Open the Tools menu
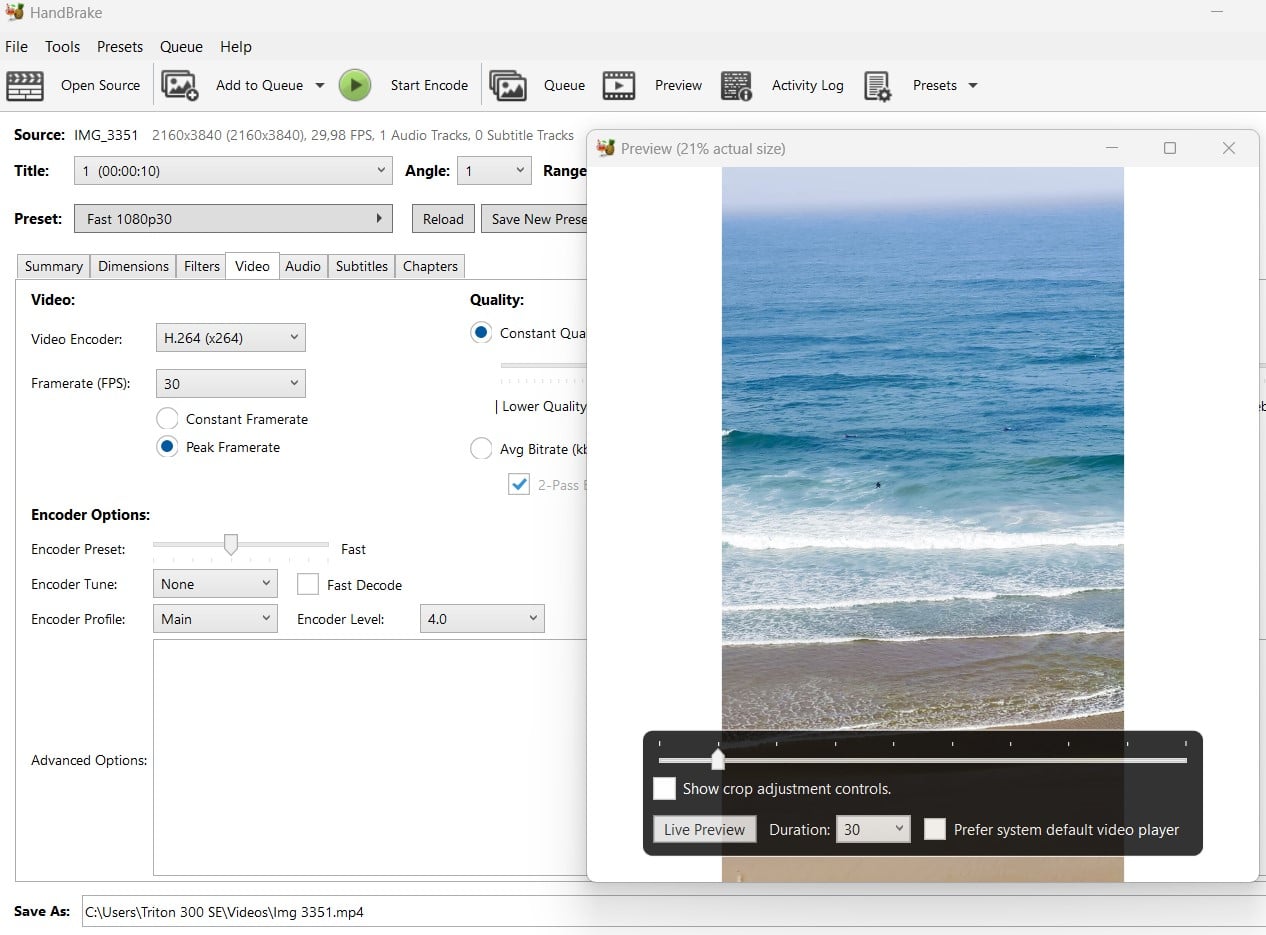This screenshot has height=935, width=1266. pyautogui.click(x=62, y=47)
